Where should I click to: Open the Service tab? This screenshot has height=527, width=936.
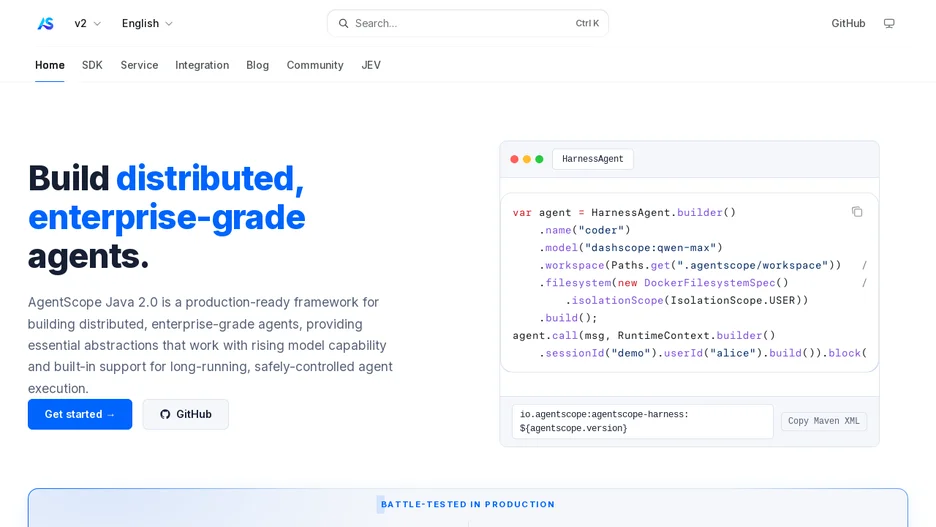[139, 65]
